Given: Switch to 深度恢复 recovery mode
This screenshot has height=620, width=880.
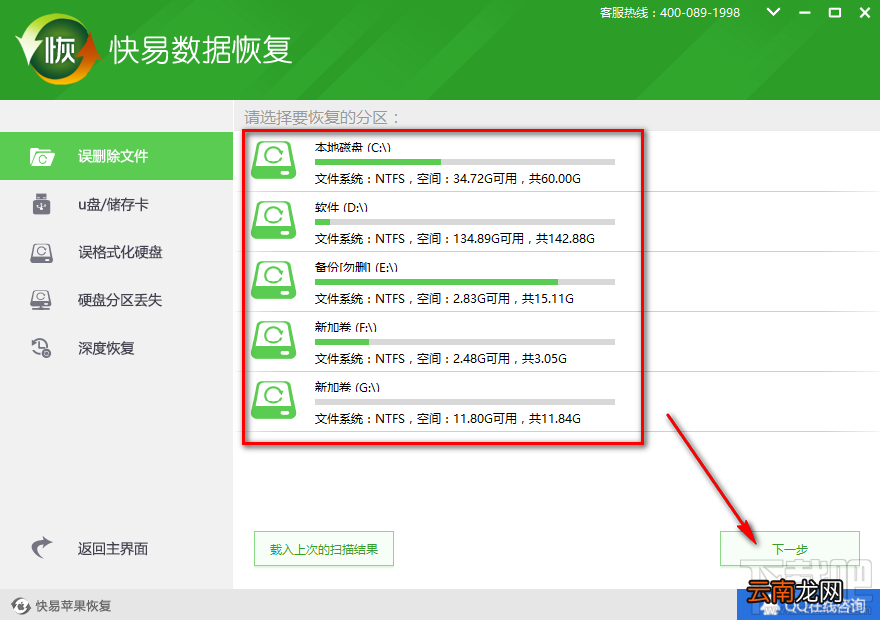Looking at the screenshot, I should pos(116,348).
